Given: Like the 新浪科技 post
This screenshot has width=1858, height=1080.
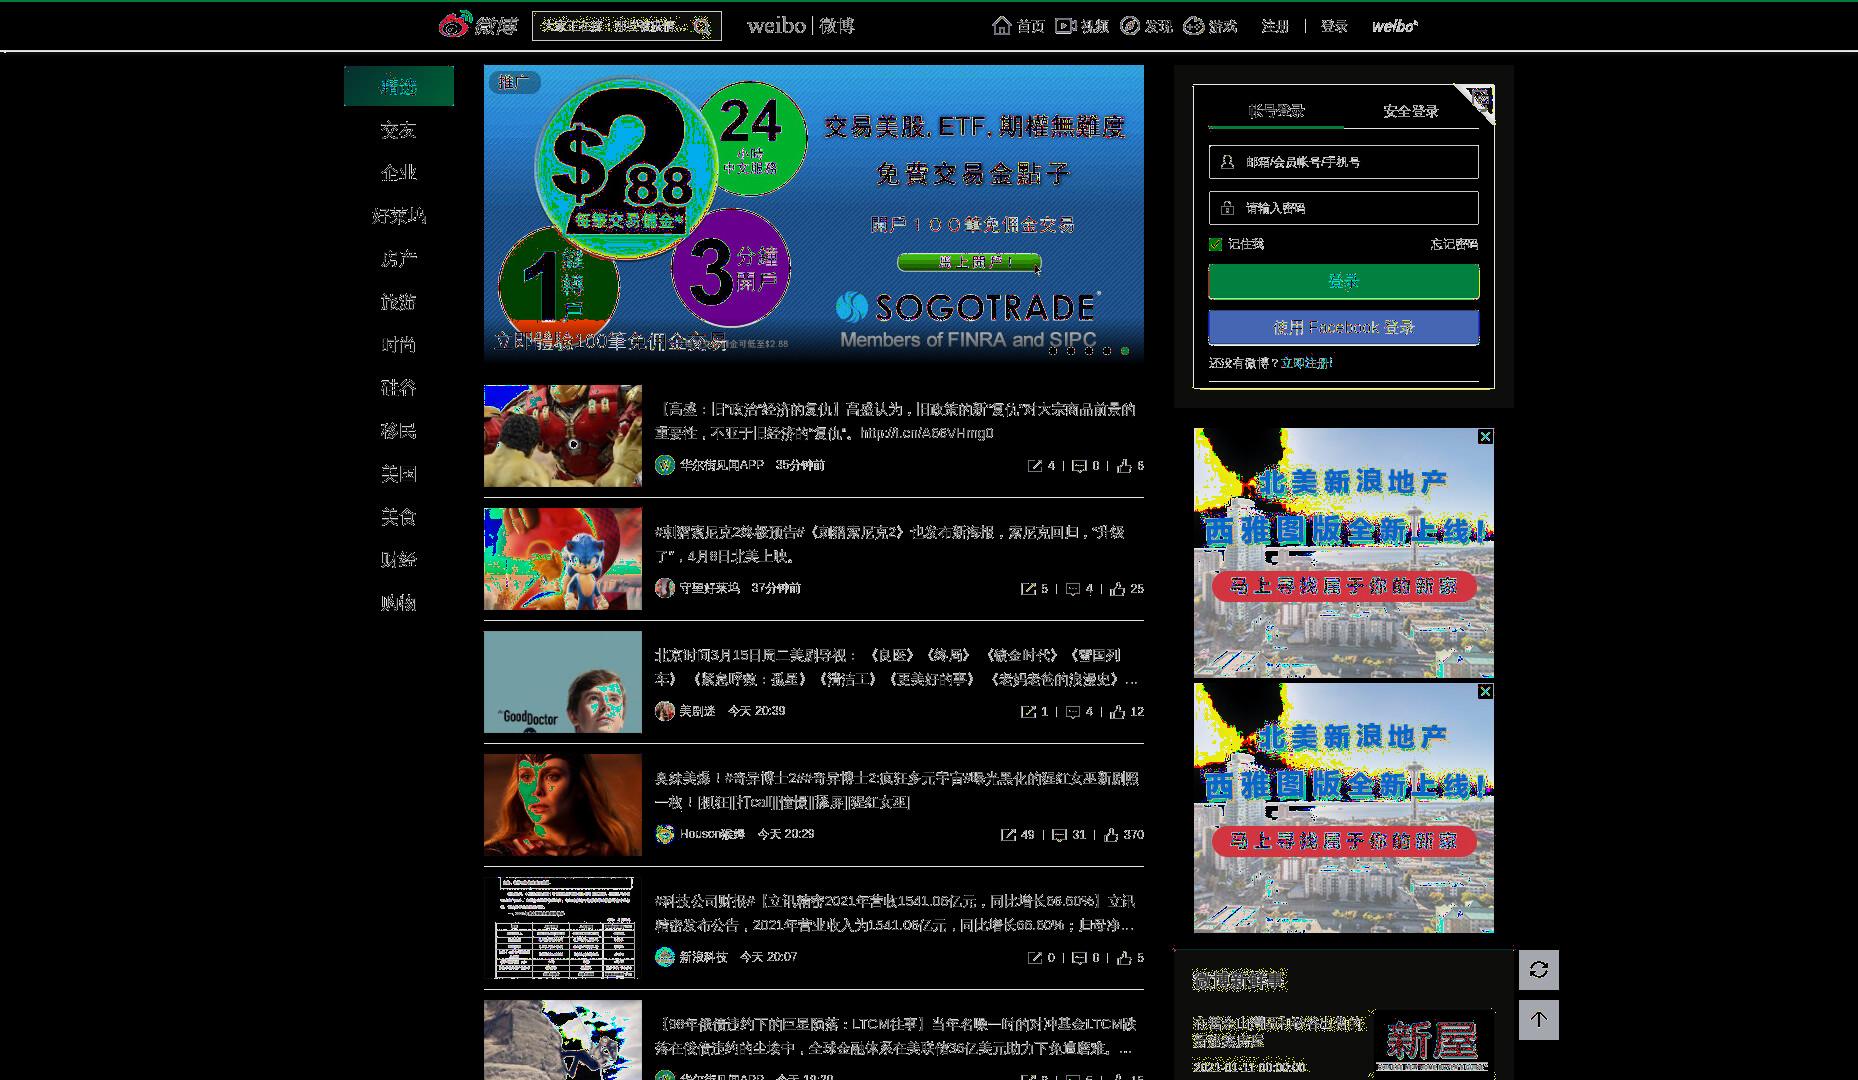Looking at the screenshot, I should (1124, 958).
